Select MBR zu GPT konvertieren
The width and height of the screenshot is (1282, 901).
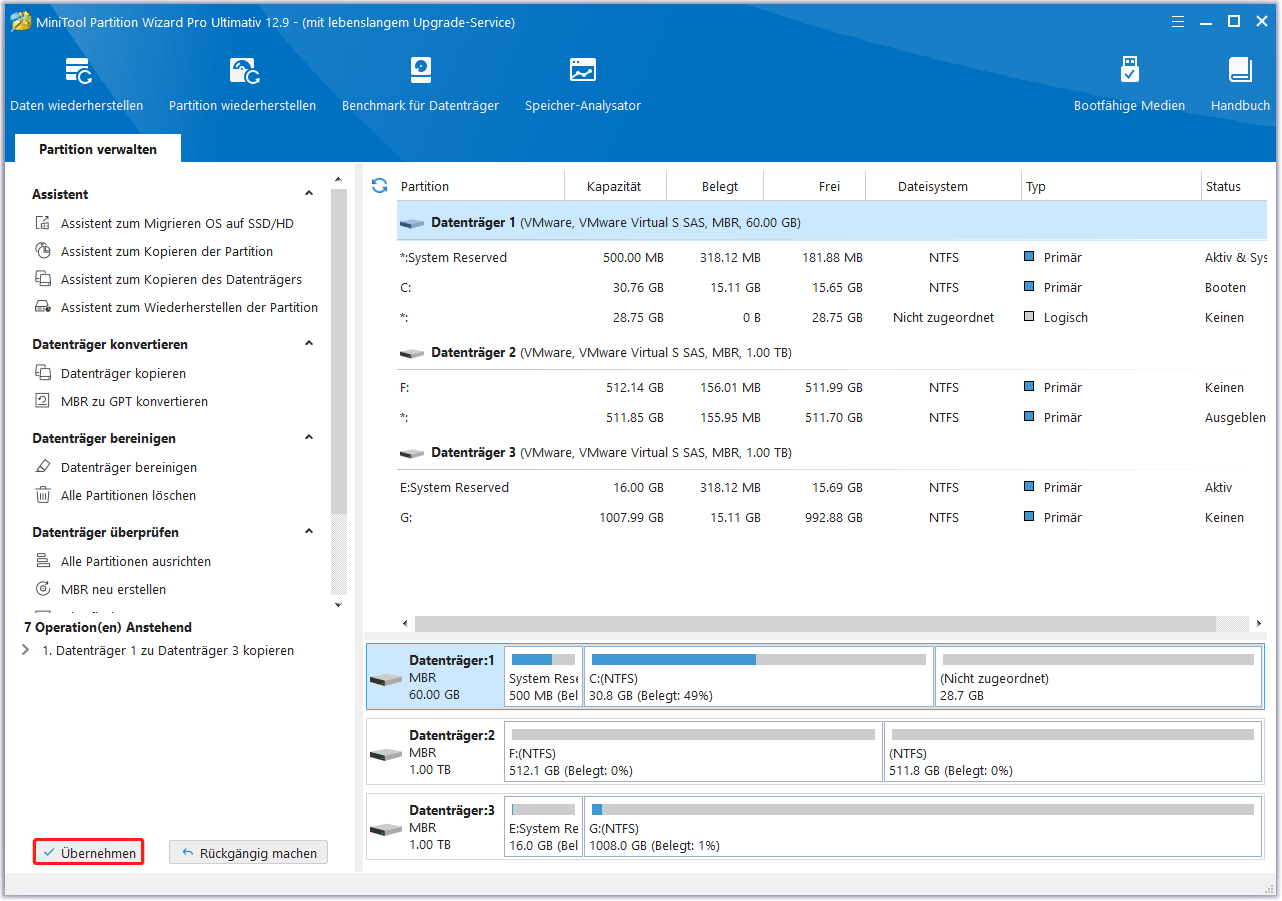tap(134, 402)
